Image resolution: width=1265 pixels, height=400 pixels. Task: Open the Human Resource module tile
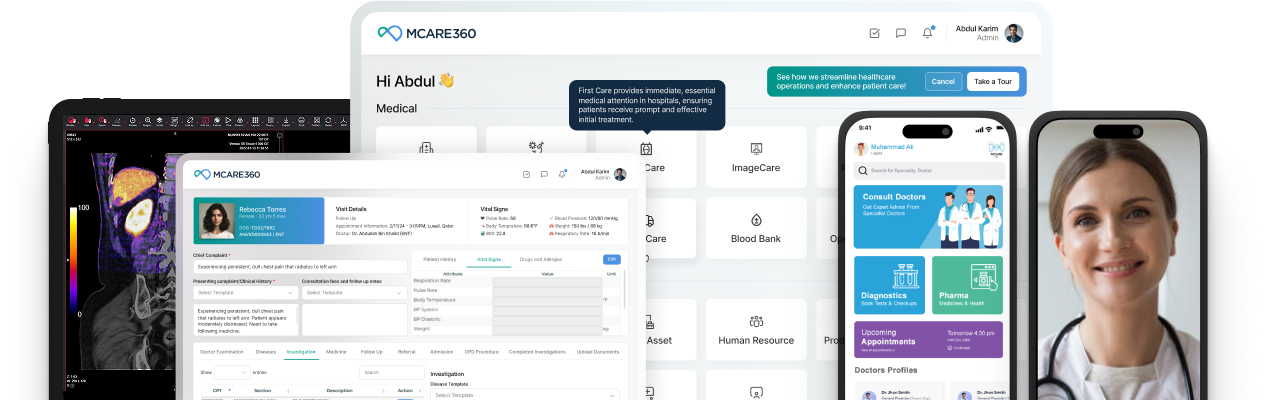tap(755, 329)
